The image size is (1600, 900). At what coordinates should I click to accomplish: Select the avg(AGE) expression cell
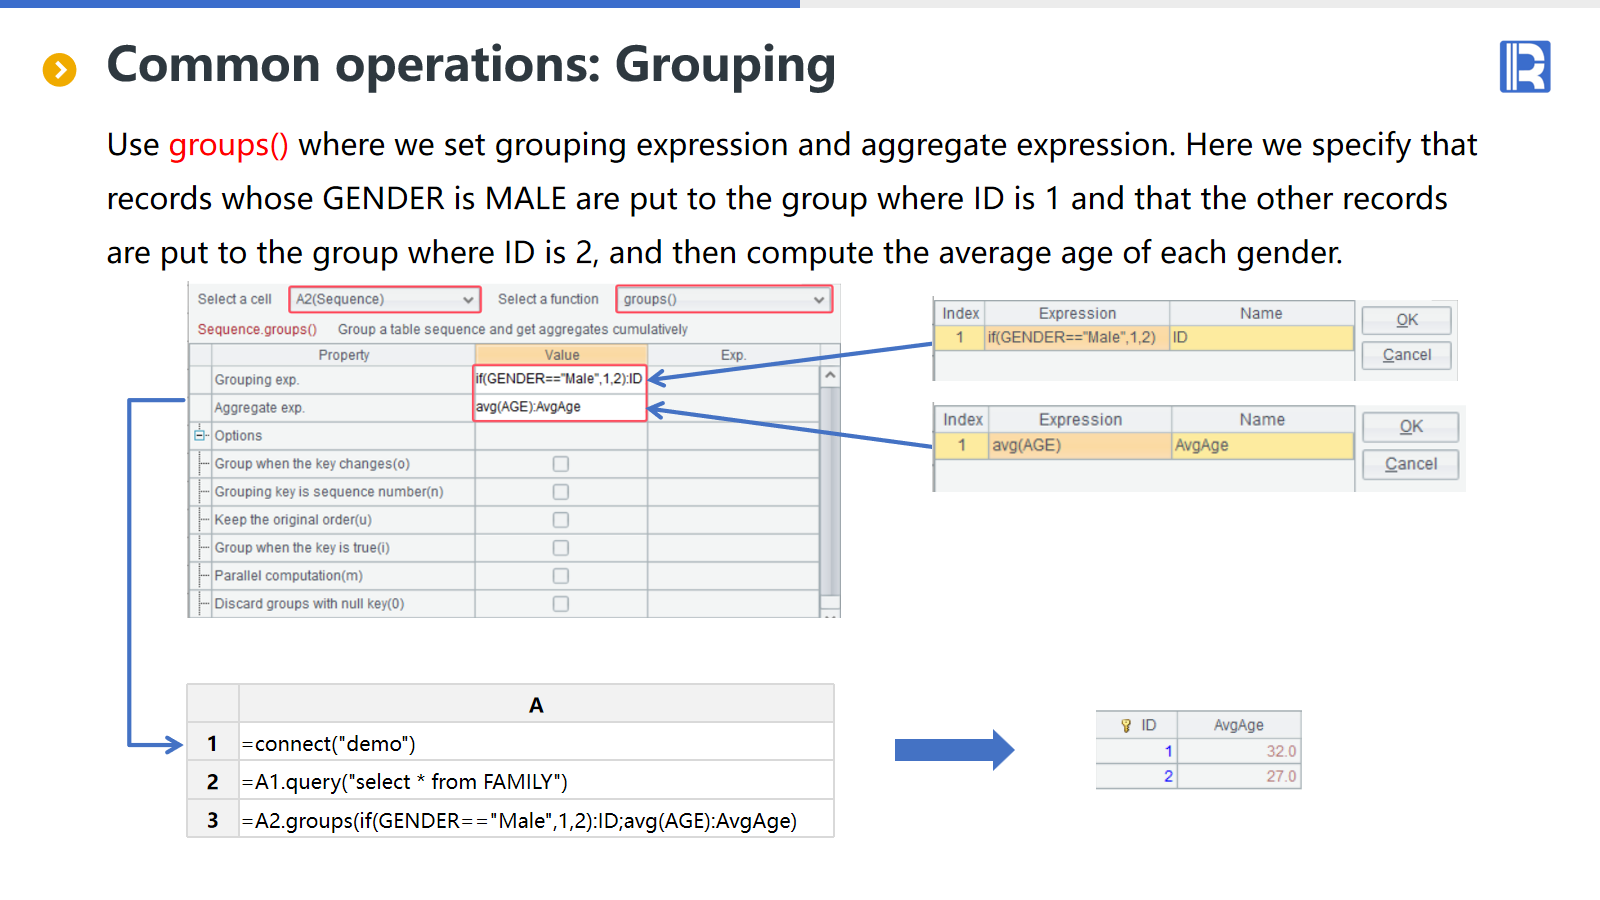coord(1078,446)
